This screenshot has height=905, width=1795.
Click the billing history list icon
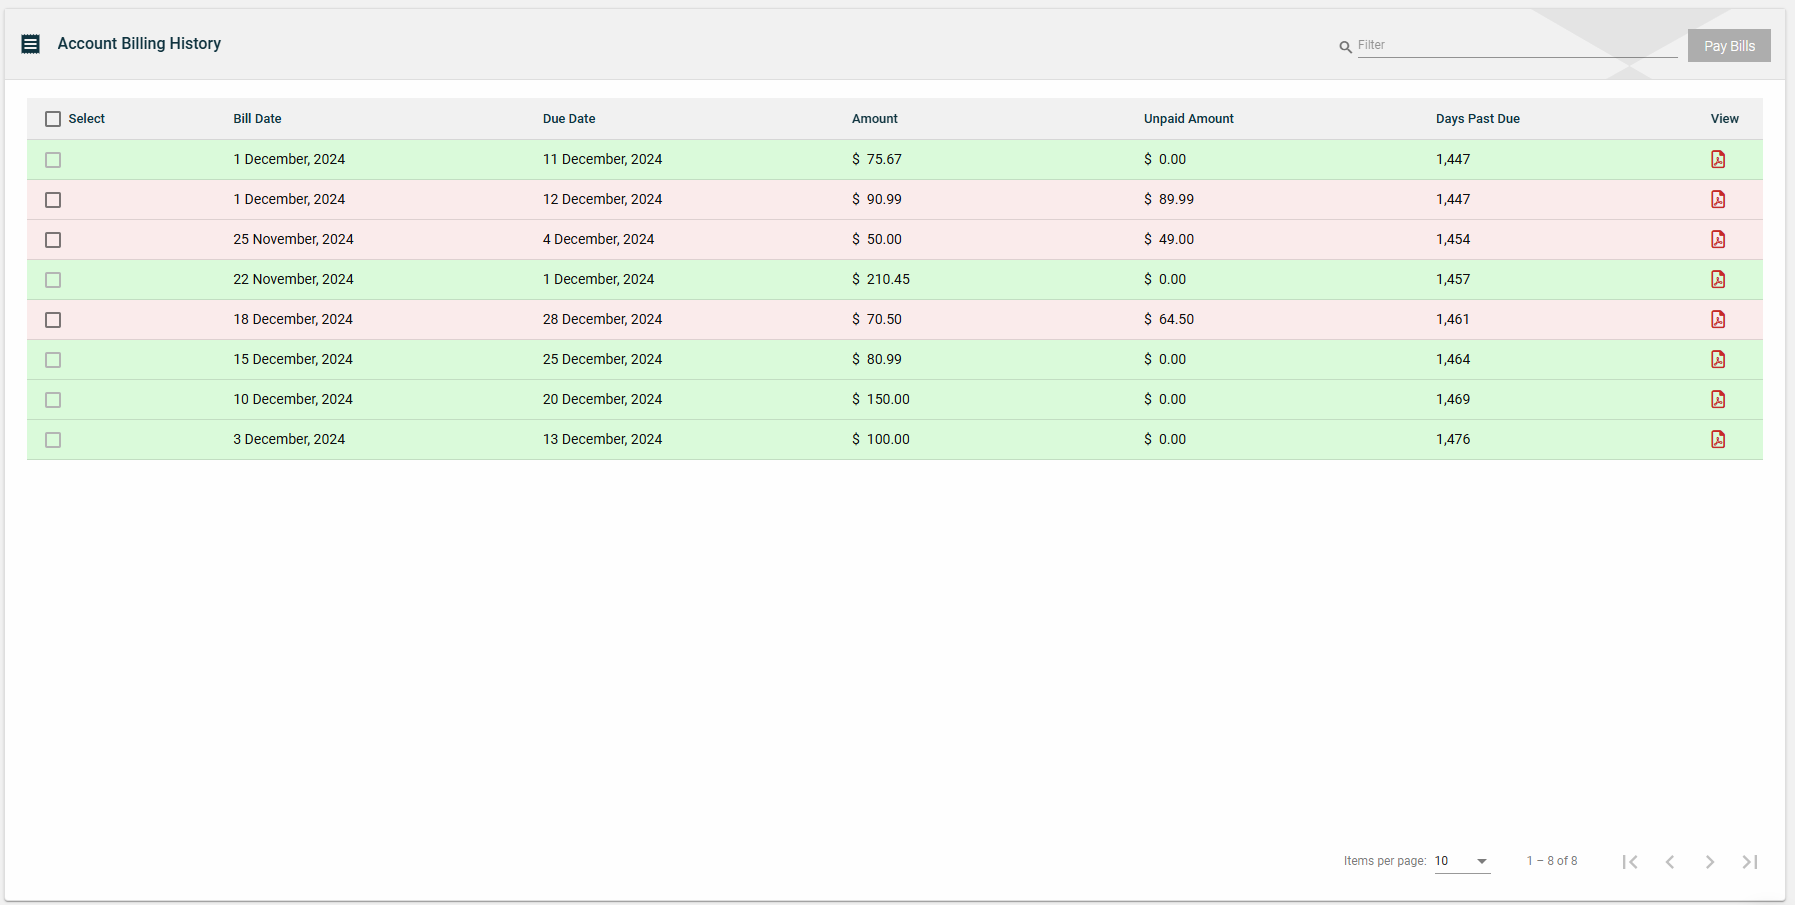pos(31,43)
